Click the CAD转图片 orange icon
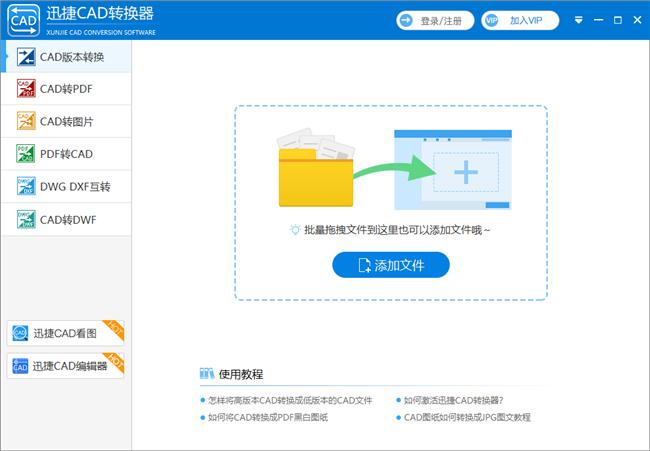 tap(26, 121)
